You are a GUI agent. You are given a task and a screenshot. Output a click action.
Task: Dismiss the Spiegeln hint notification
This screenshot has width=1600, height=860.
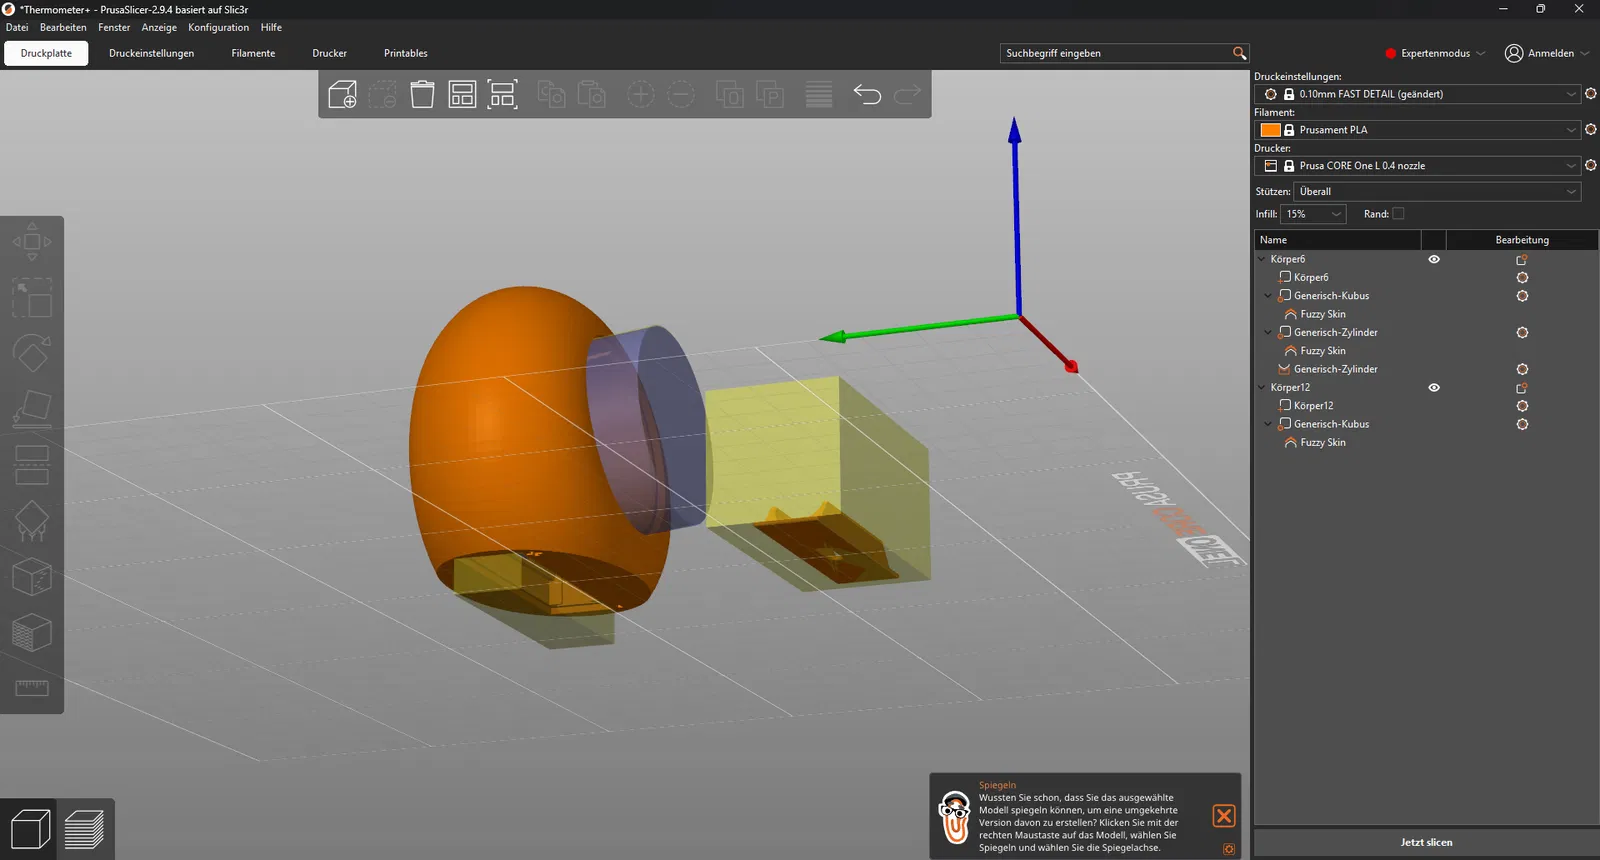1223,816
